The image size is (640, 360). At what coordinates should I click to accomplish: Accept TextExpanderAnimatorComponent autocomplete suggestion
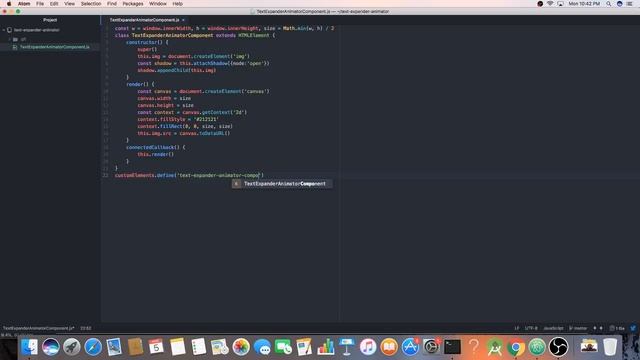[x=282, y=184]
